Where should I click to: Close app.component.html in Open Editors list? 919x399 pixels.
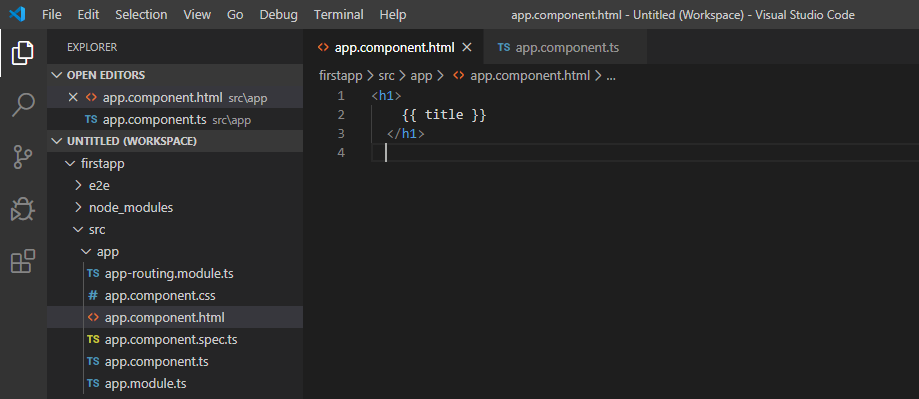(x=73, y=97)
